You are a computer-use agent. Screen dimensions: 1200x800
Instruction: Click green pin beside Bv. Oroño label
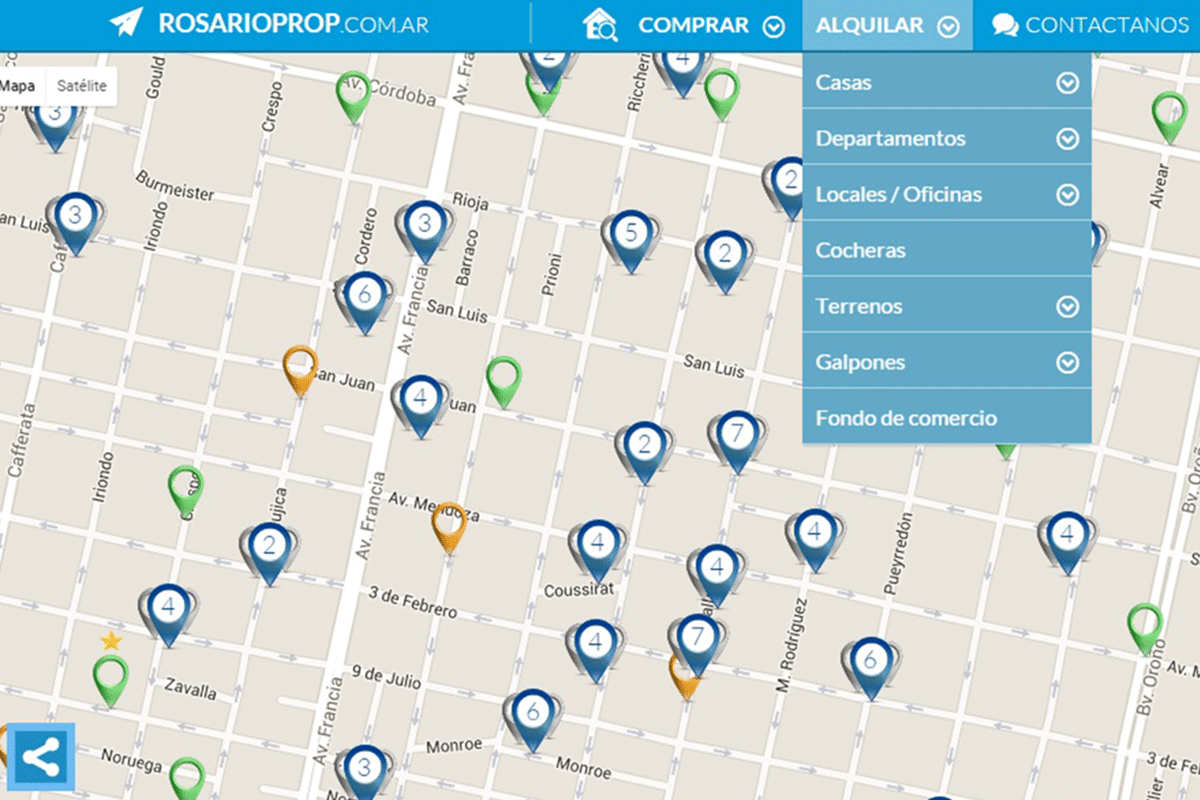coord(1145,629)
